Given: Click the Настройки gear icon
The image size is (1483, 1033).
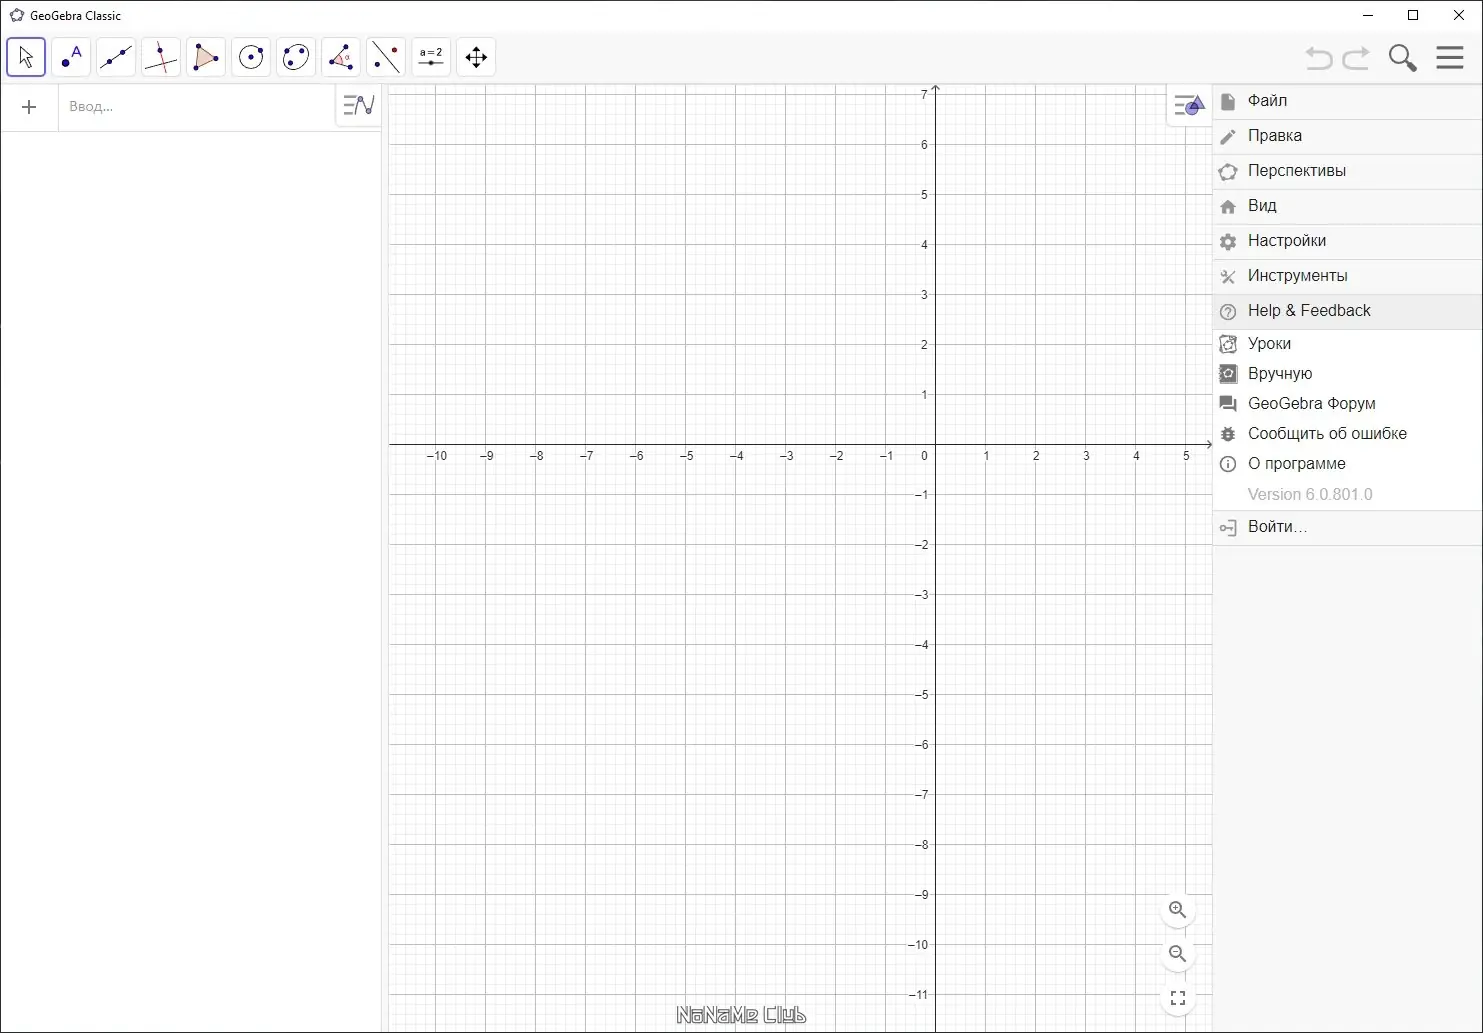Looking at the screenshot, I should (1228, 241).
